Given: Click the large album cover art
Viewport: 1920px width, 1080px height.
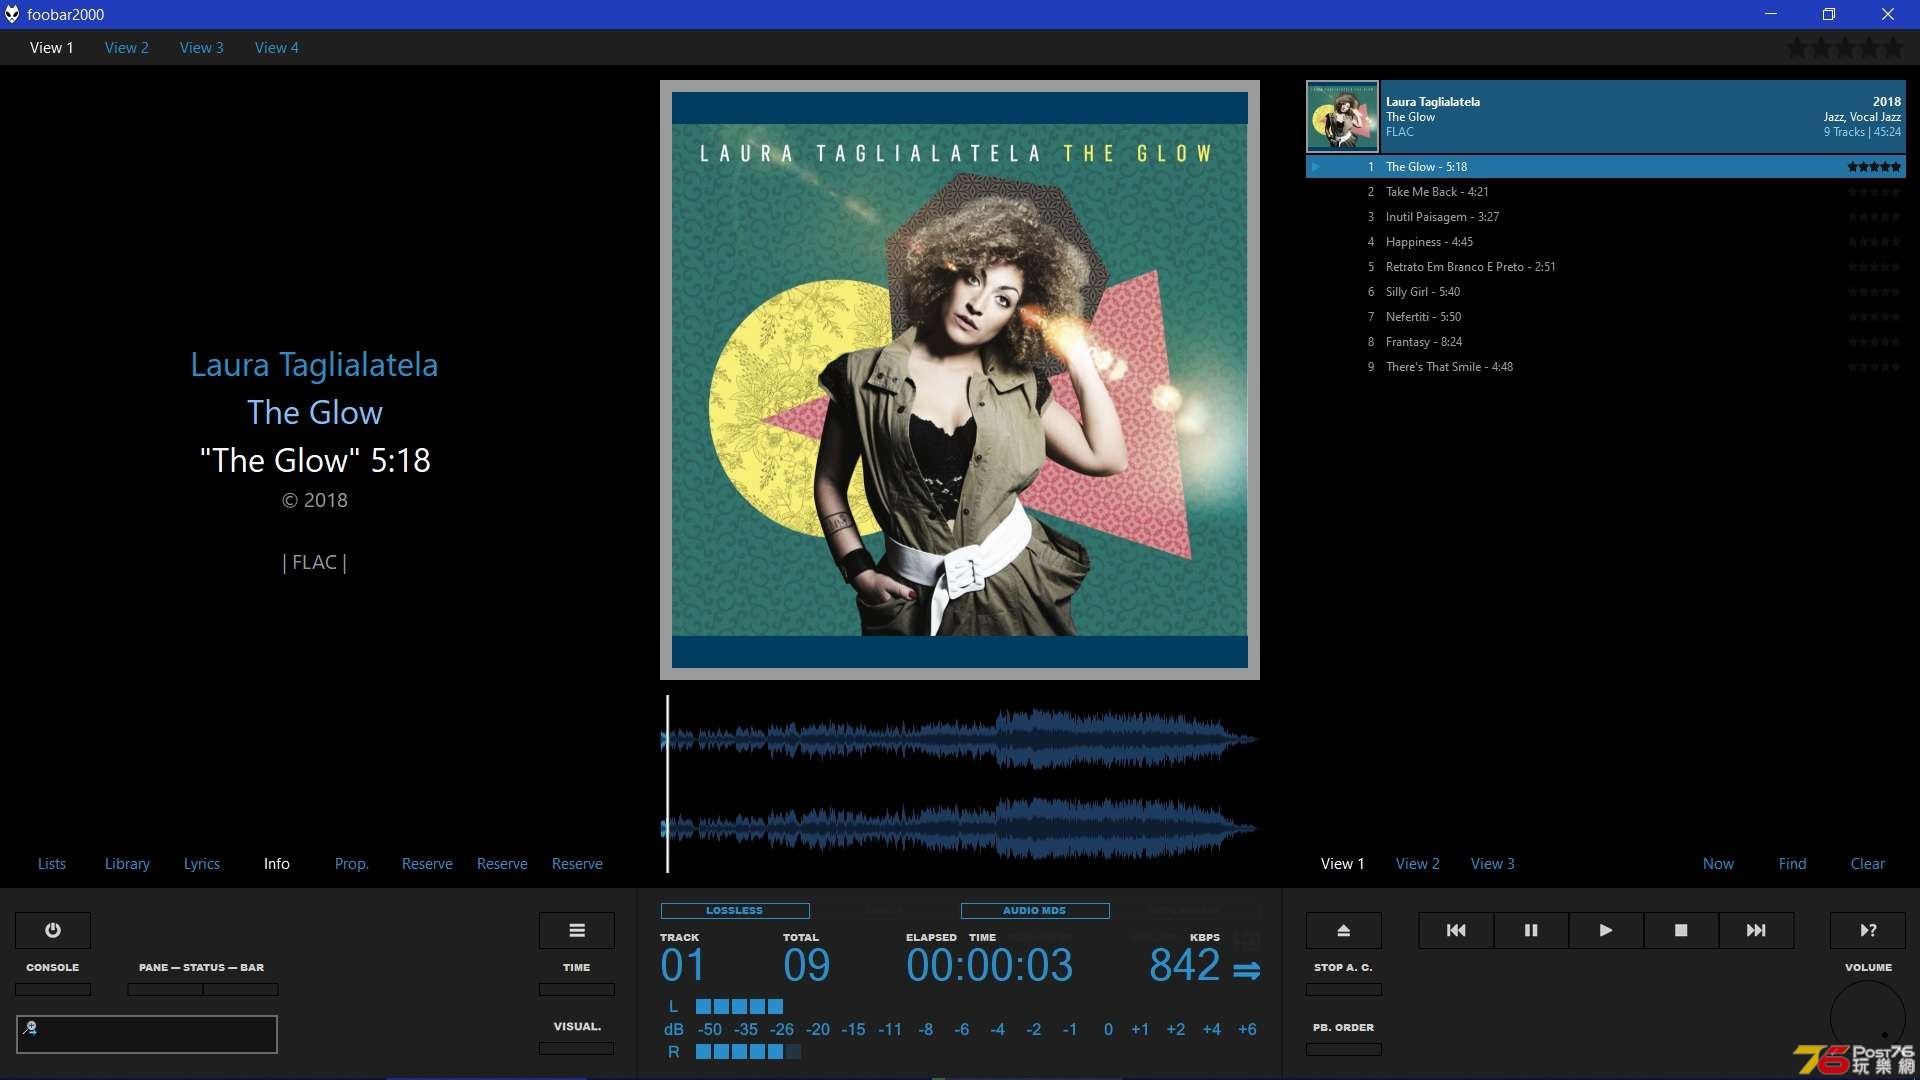Looking at the screenshot, I should (x=960, y=380).
